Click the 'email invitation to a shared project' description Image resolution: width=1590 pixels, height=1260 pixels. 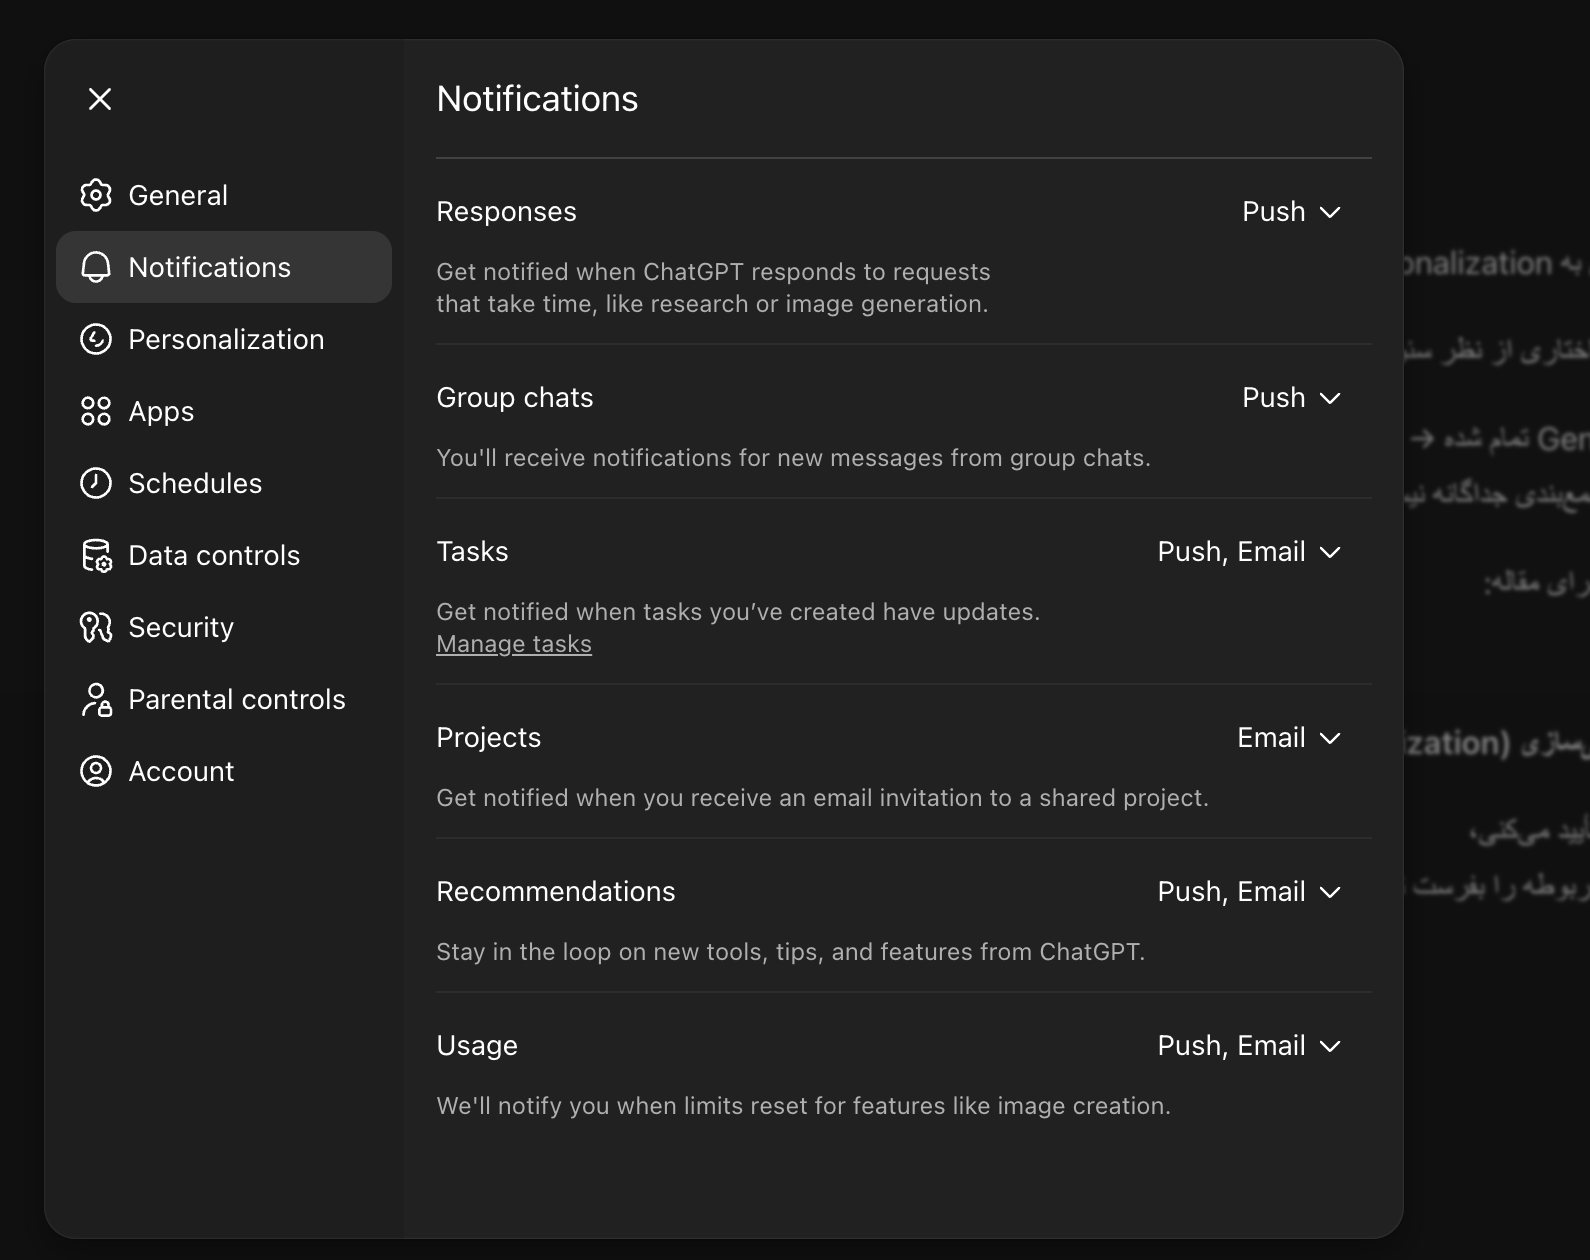(823, 798)
